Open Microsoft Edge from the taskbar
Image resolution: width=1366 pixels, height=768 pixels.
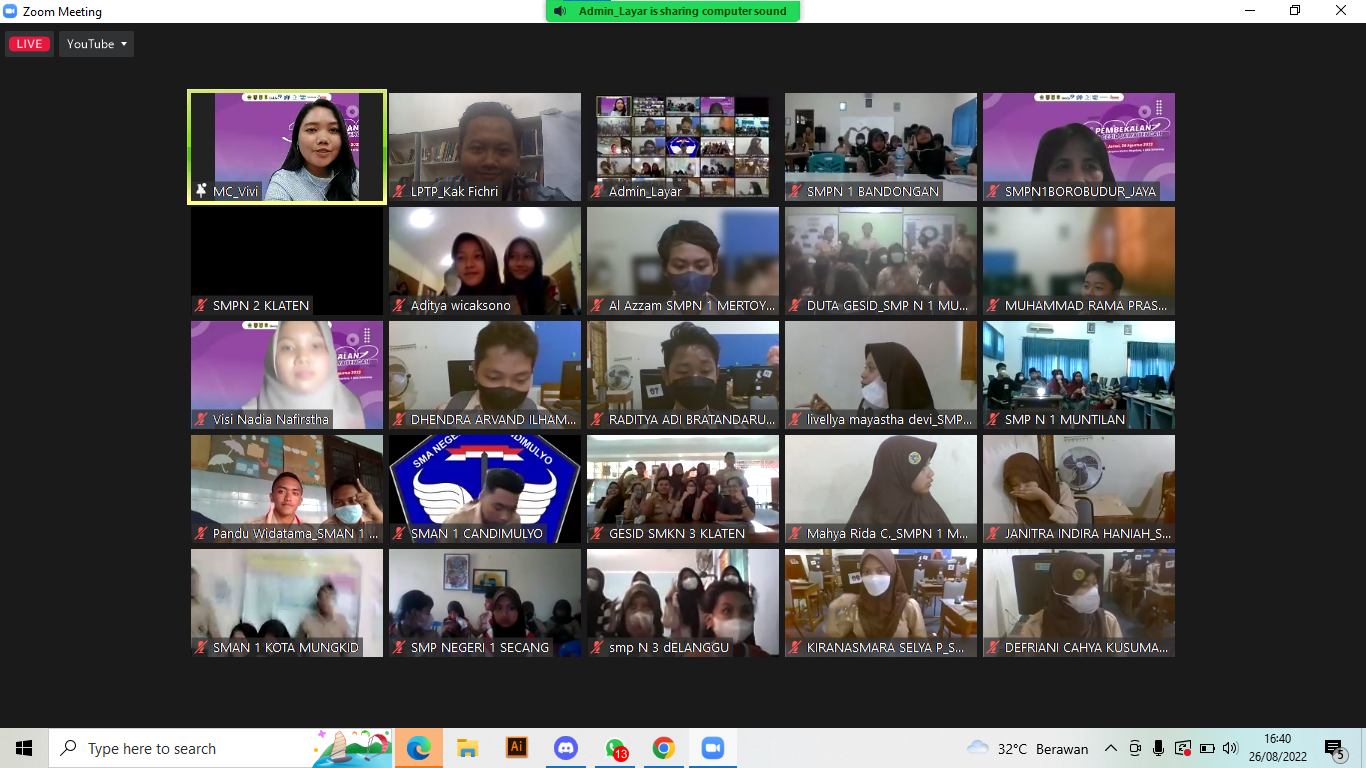[x=419, y=748]
